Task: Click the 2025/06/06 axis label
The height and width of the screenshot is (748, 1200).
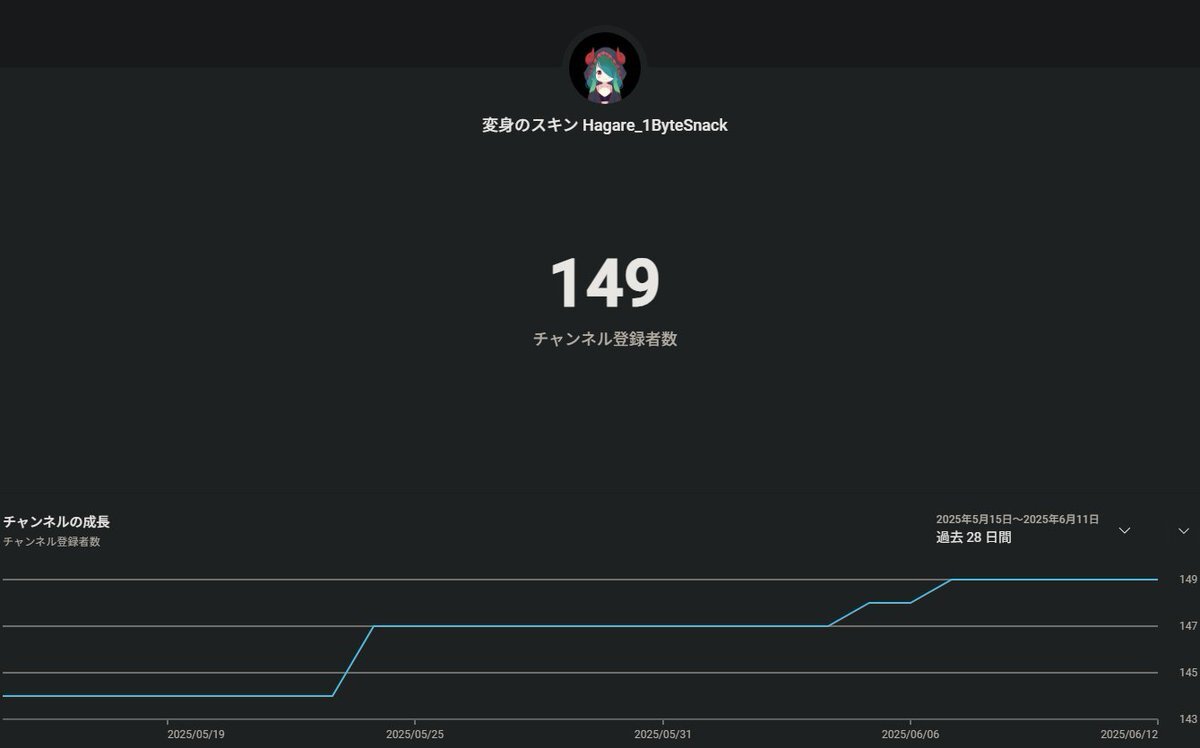Action: [x=910, y=734]
